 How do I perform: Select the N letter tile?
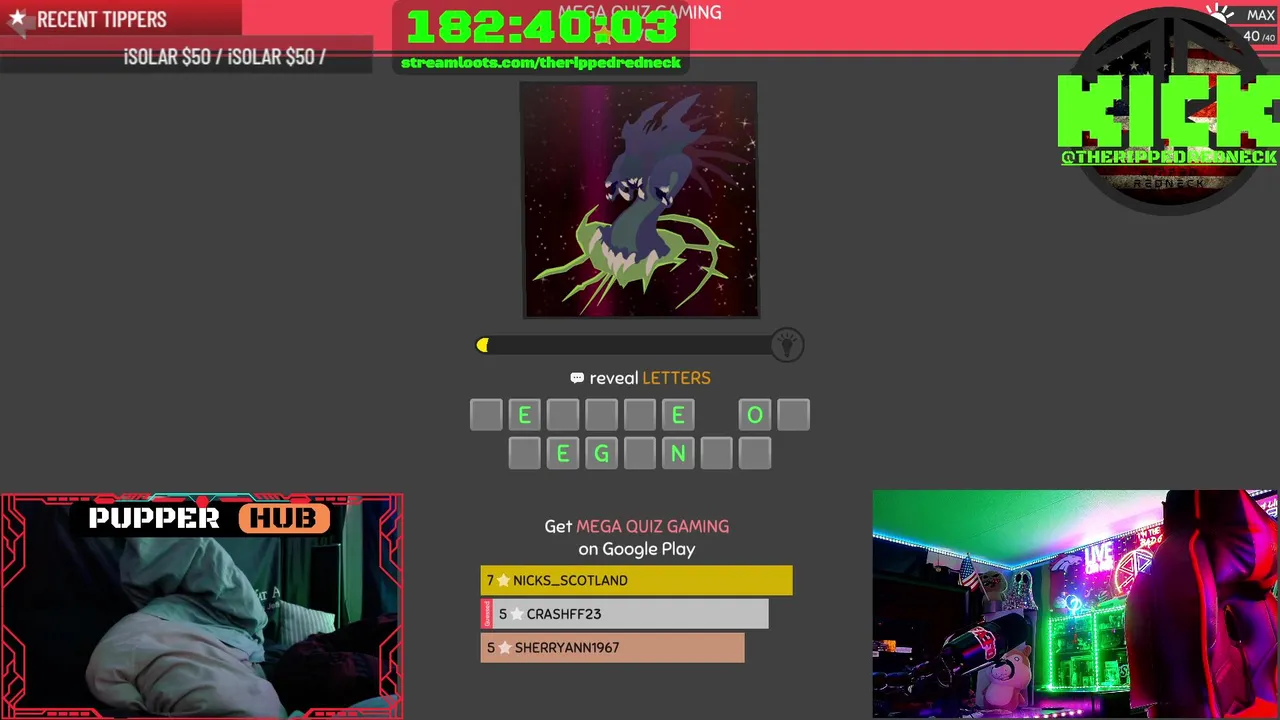[x=678, y=453]
